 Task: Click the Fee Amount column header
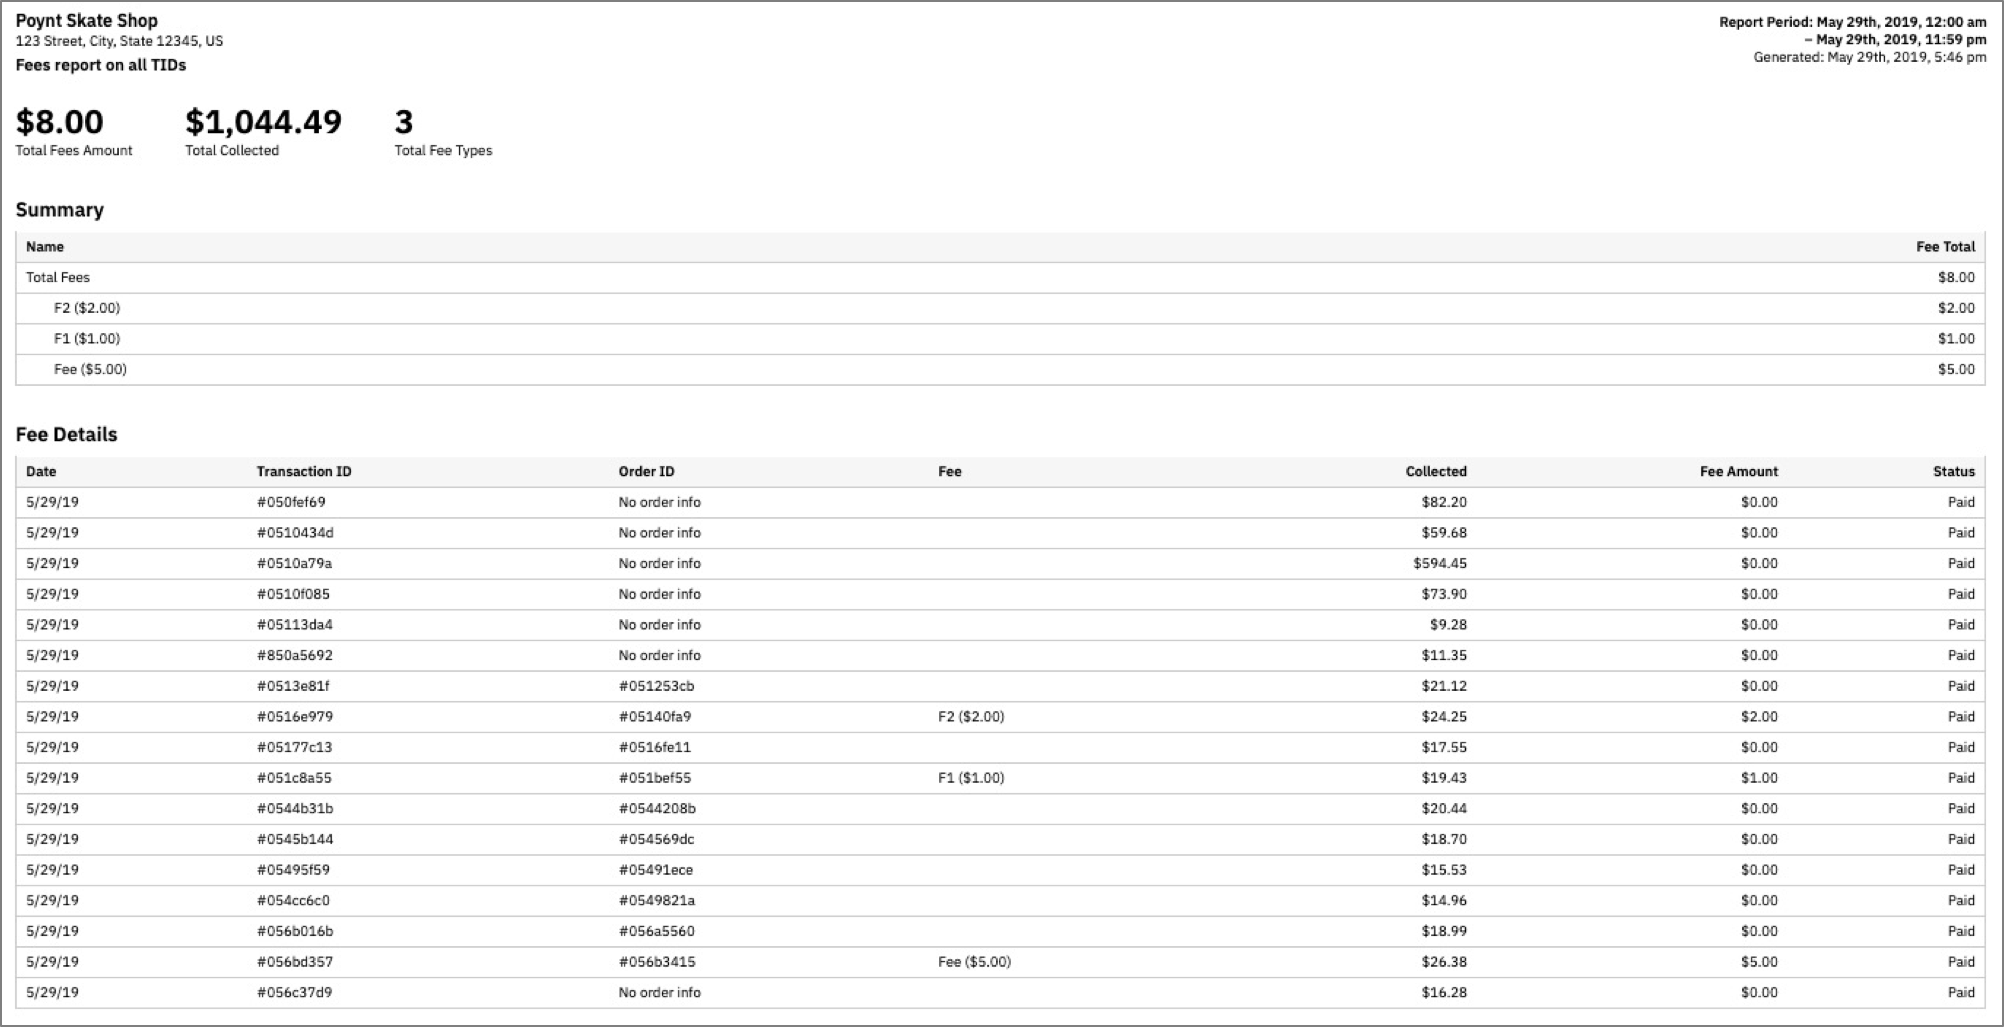pyautogui.click(x=1739, y=472)
